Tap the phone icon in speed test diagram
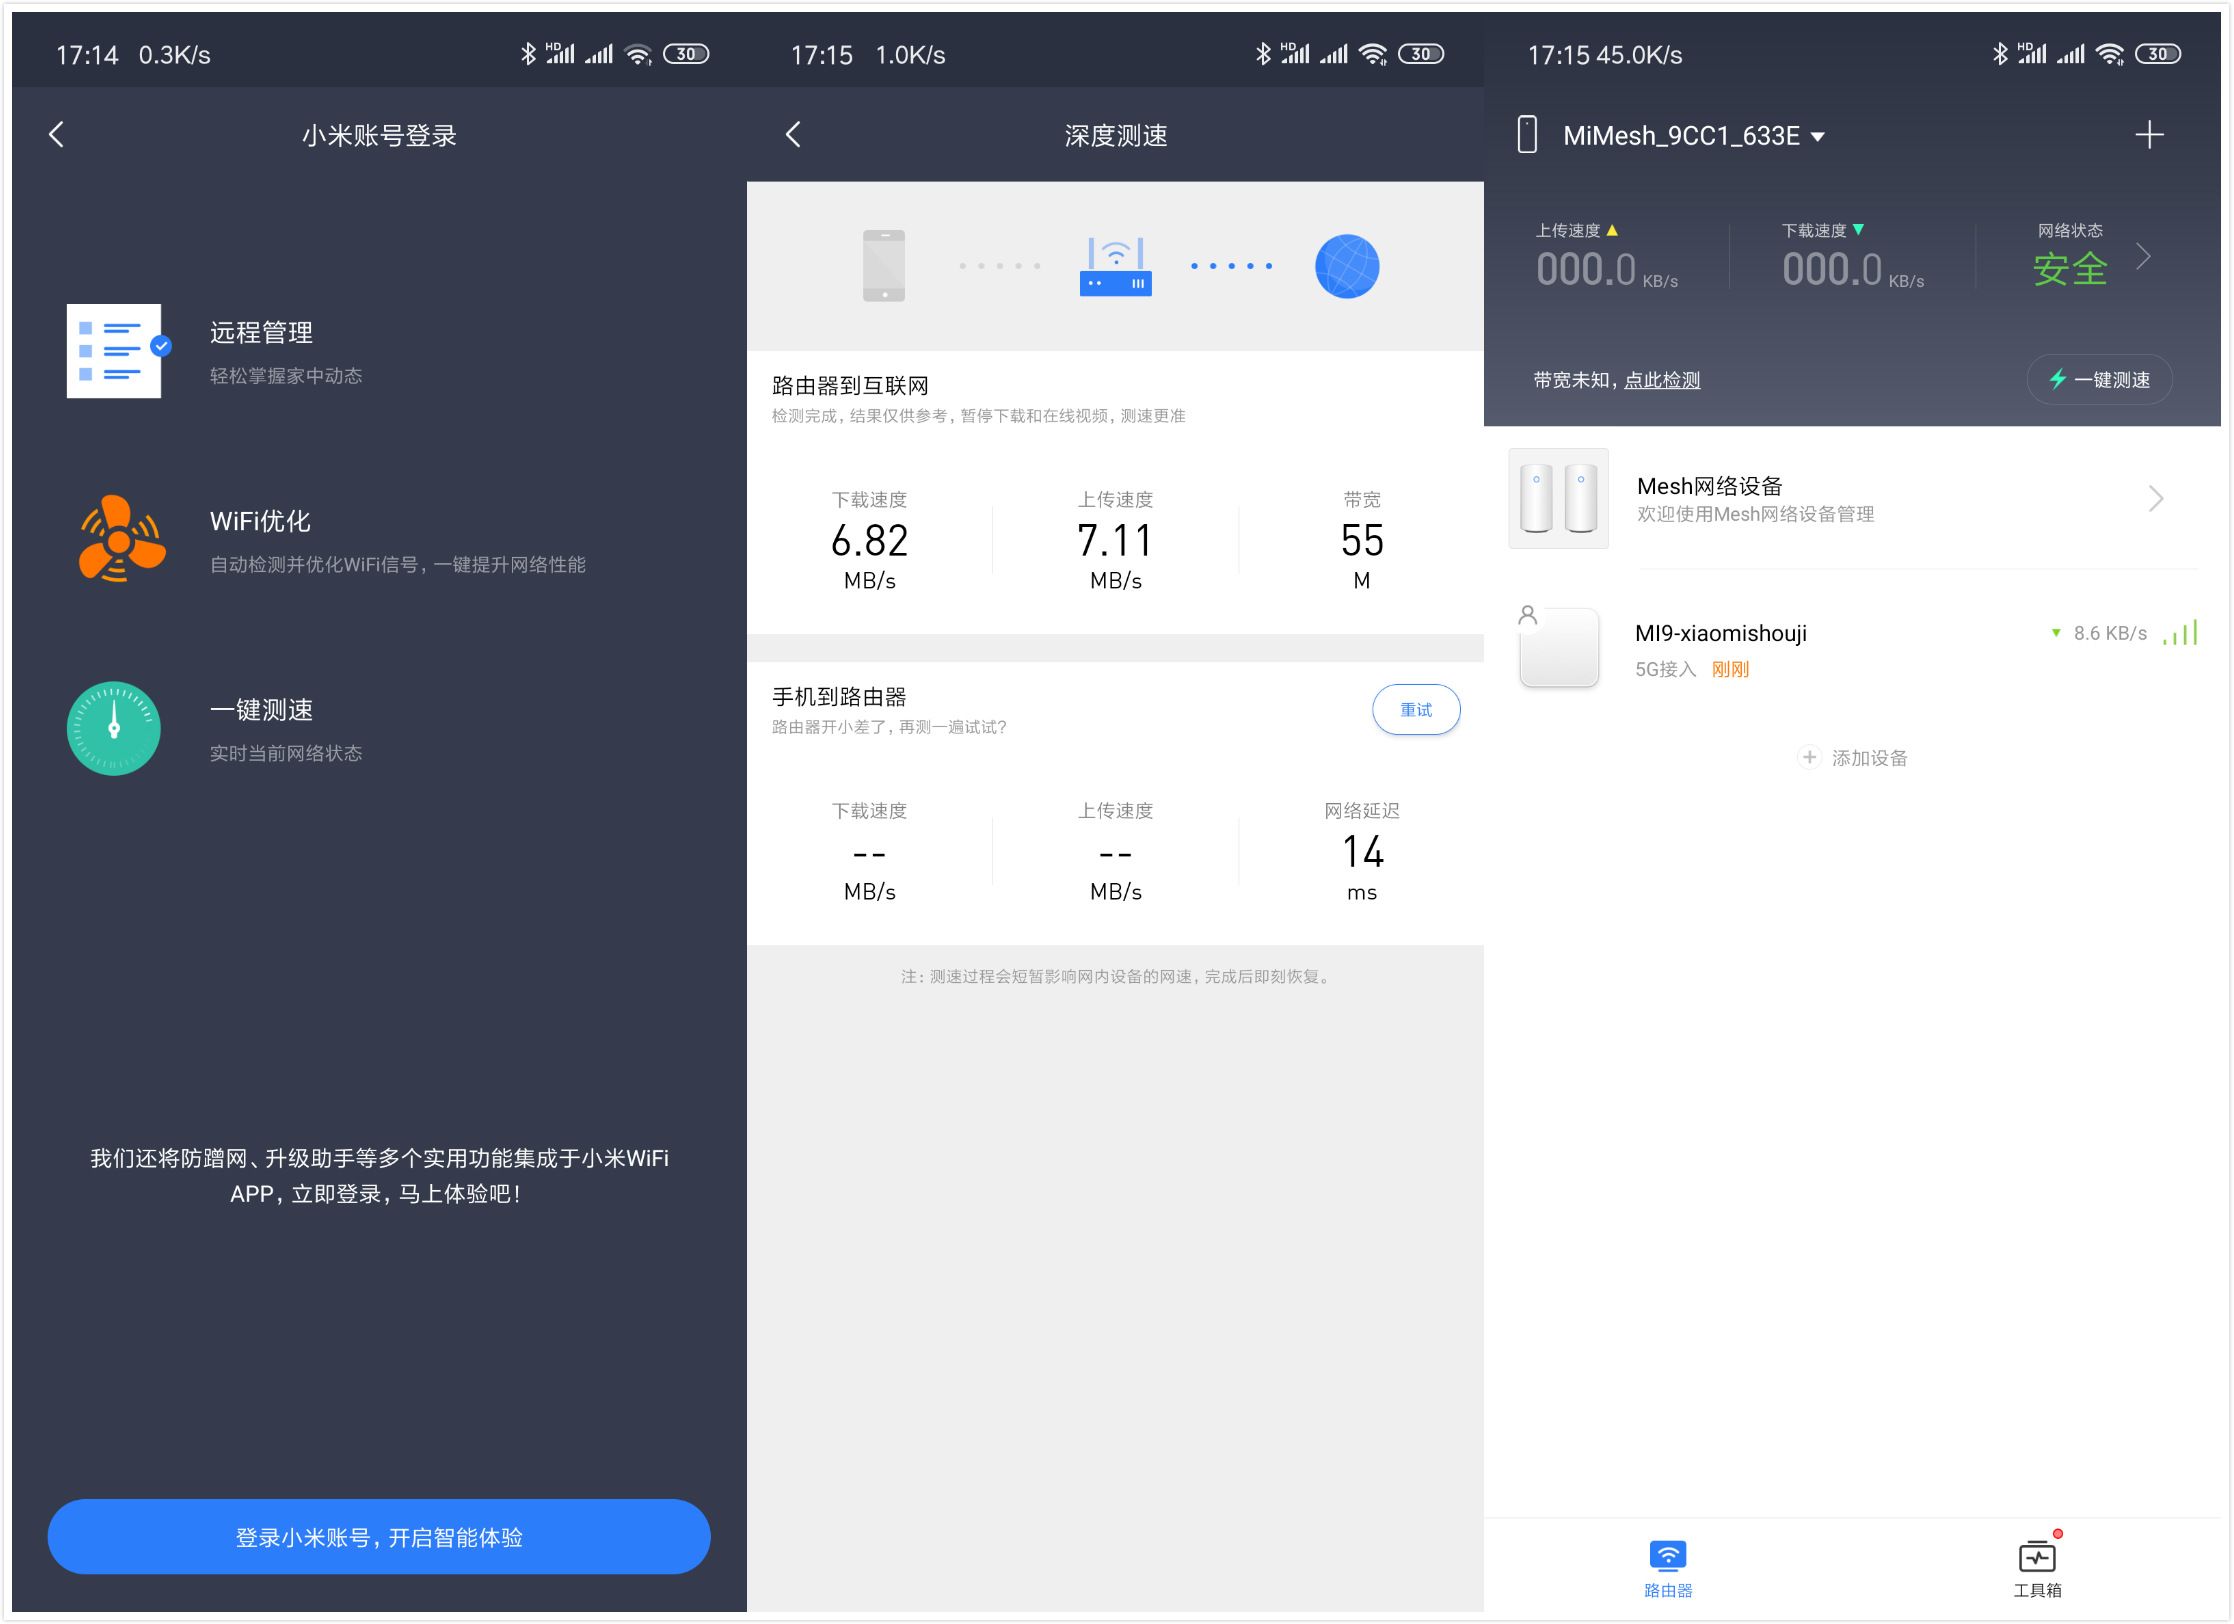 (884, 266)
